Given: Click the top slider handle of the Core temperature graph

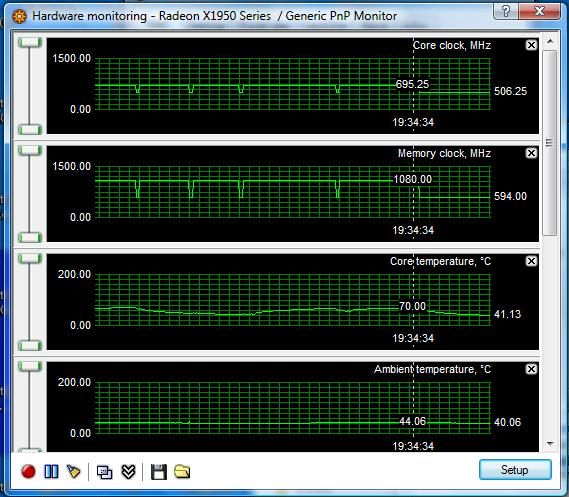Looking at the screenshot, I should (30, 258).
